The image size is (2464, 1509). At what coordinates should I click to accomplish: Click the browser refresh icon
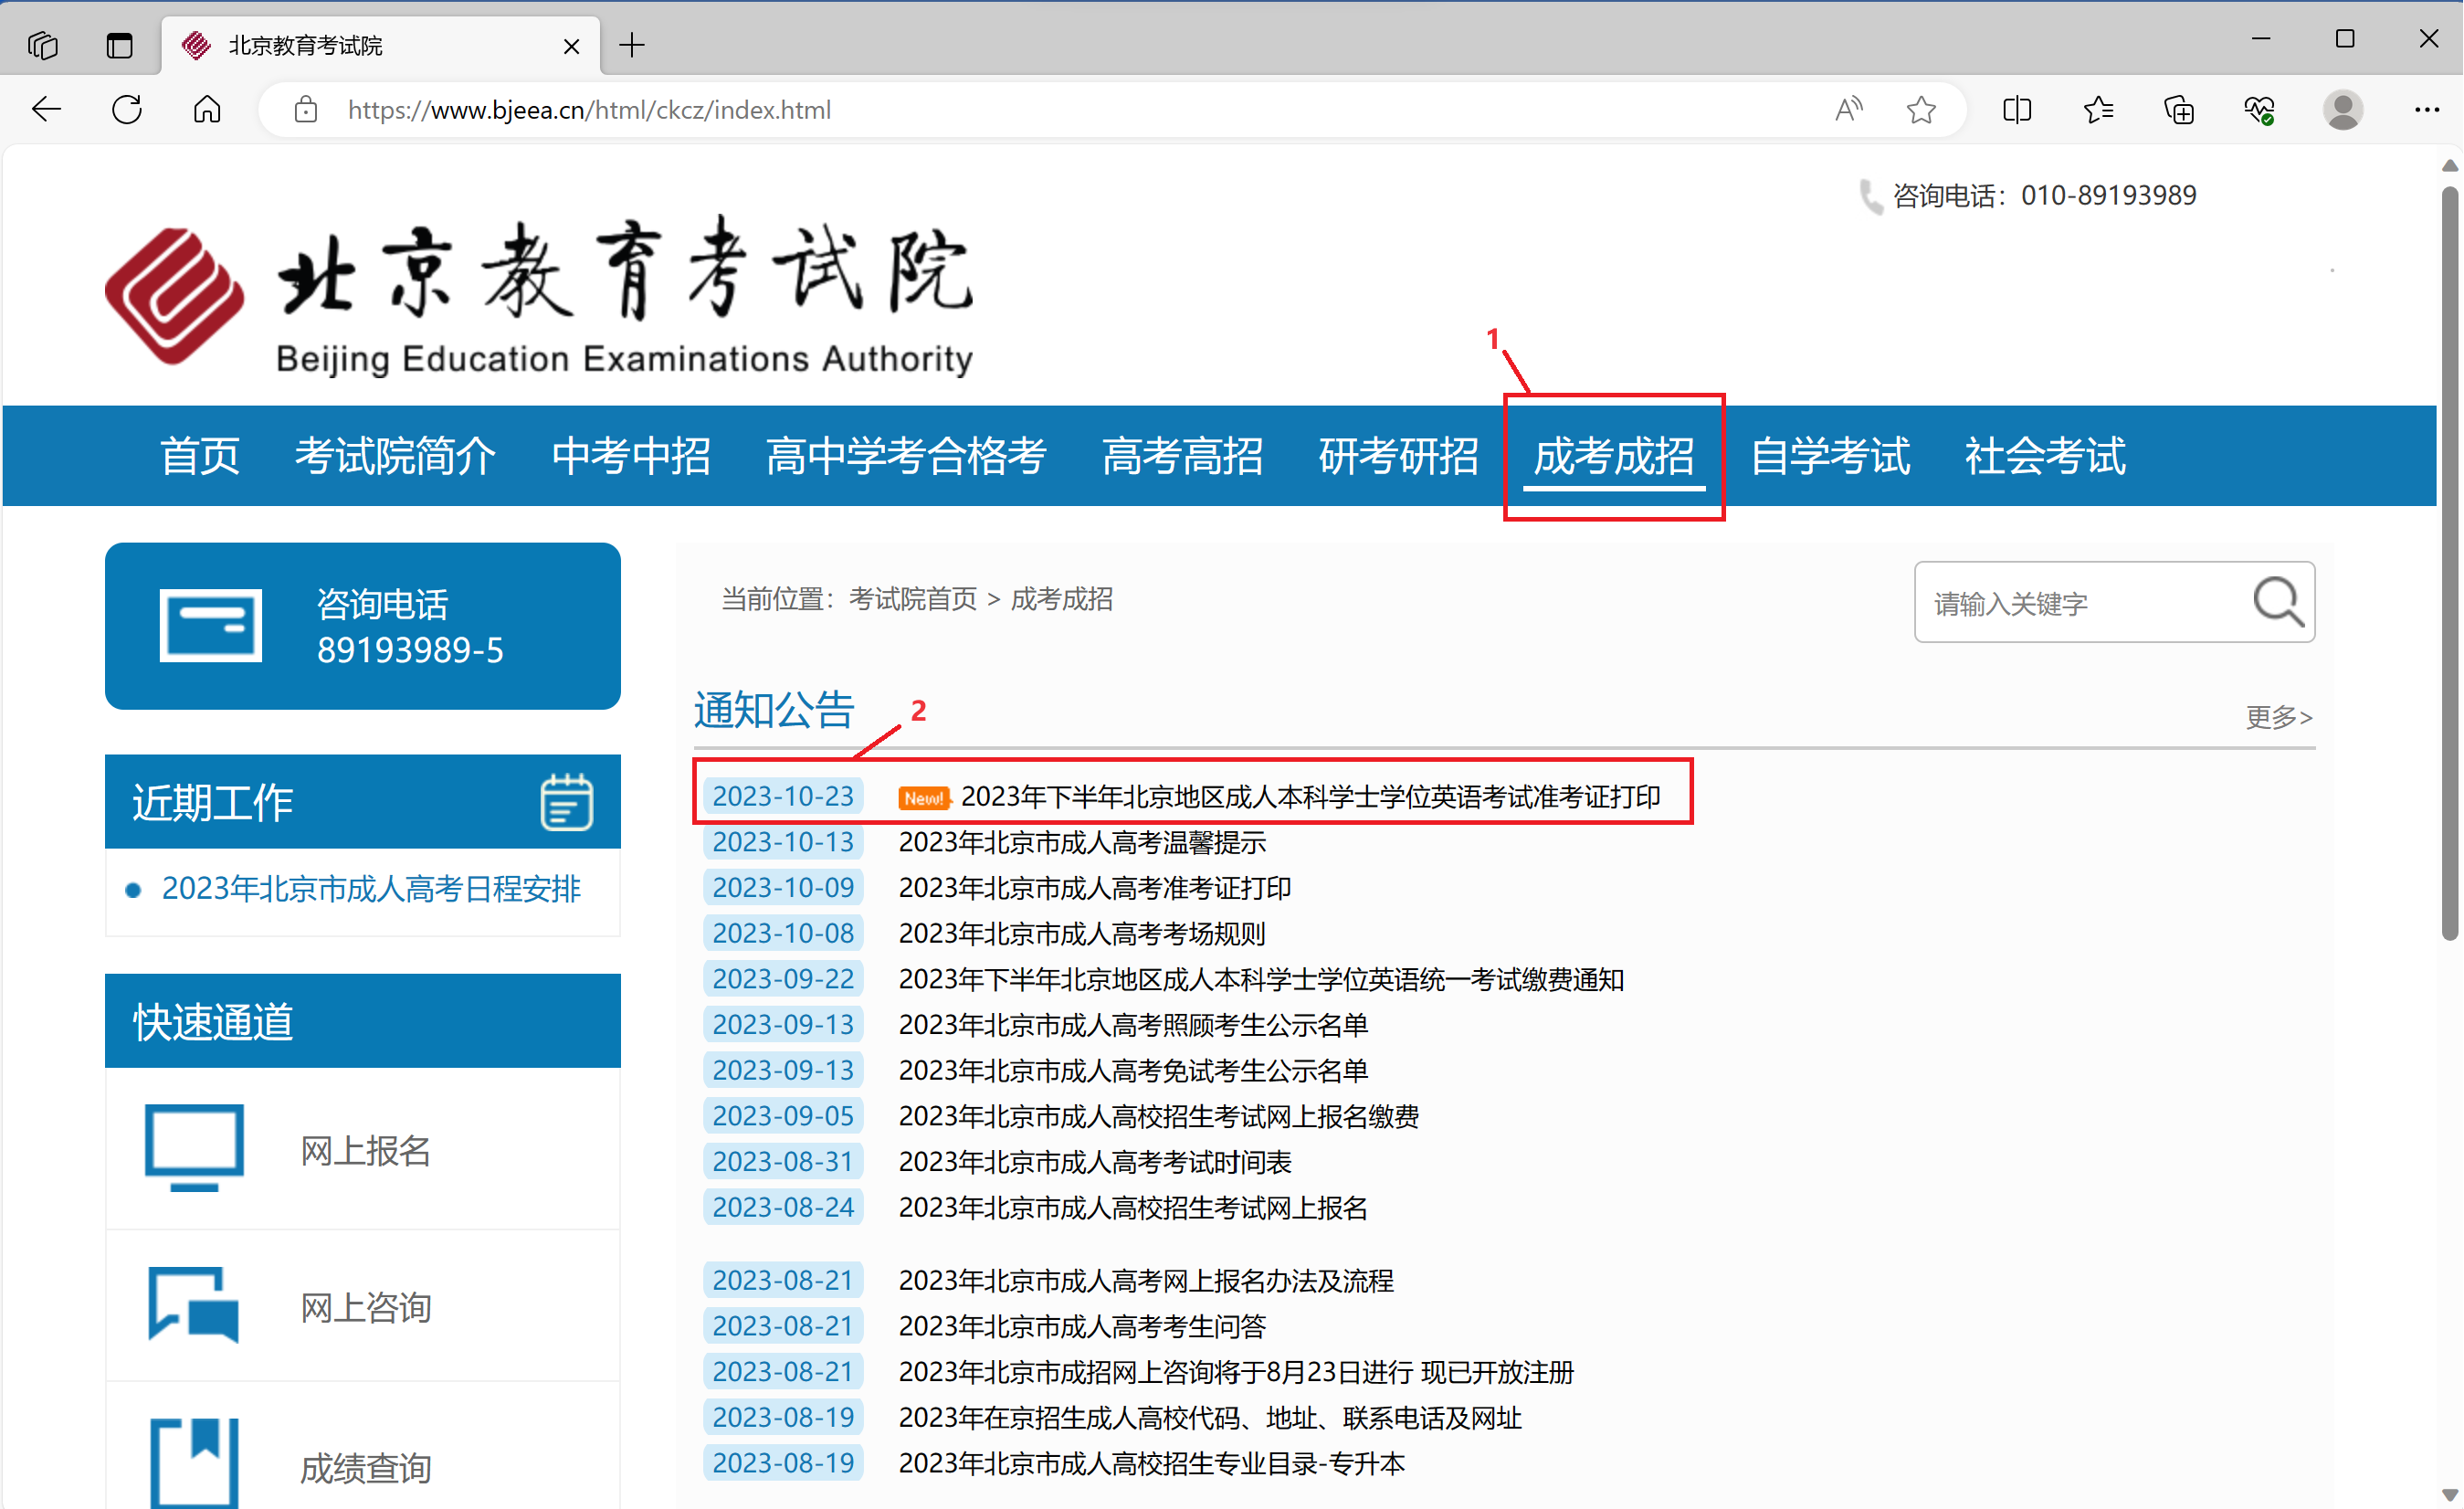[x=127, y=109]
